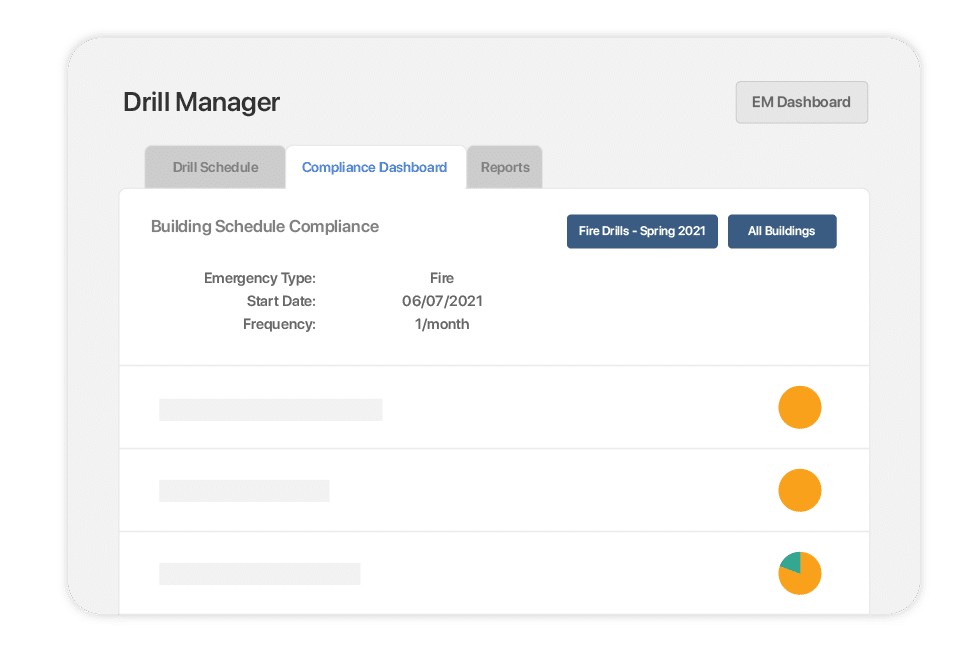Open the All Buildings filter
Screen dimensions: 964x651
[x=782, y=231]
